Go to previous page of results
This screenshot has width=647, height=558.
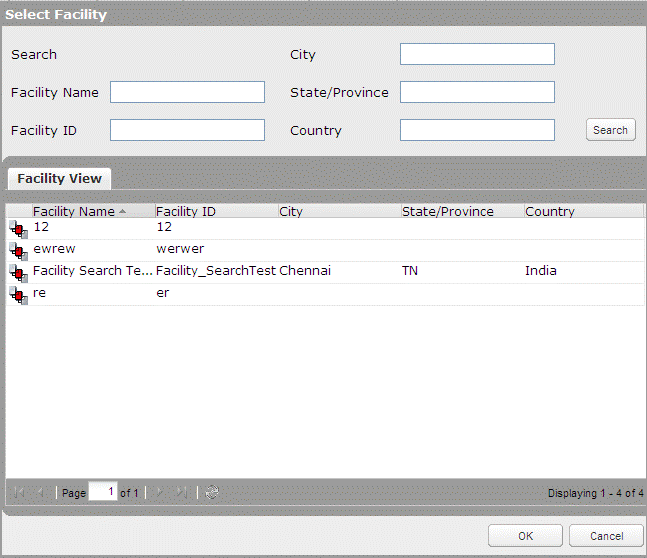[40, 493]
